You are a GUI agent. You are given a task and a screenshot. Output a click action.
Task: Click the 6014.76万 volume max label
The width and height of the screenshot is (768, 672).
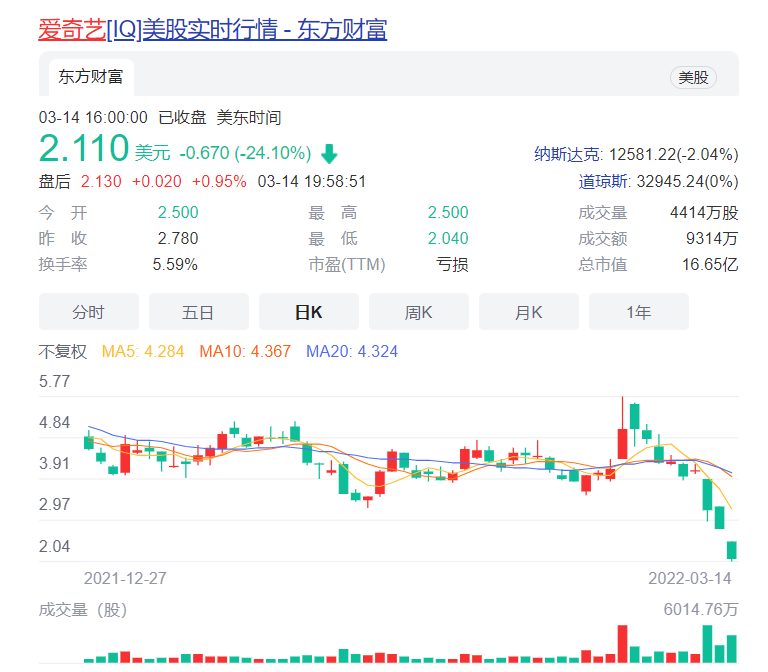(701, 609)
